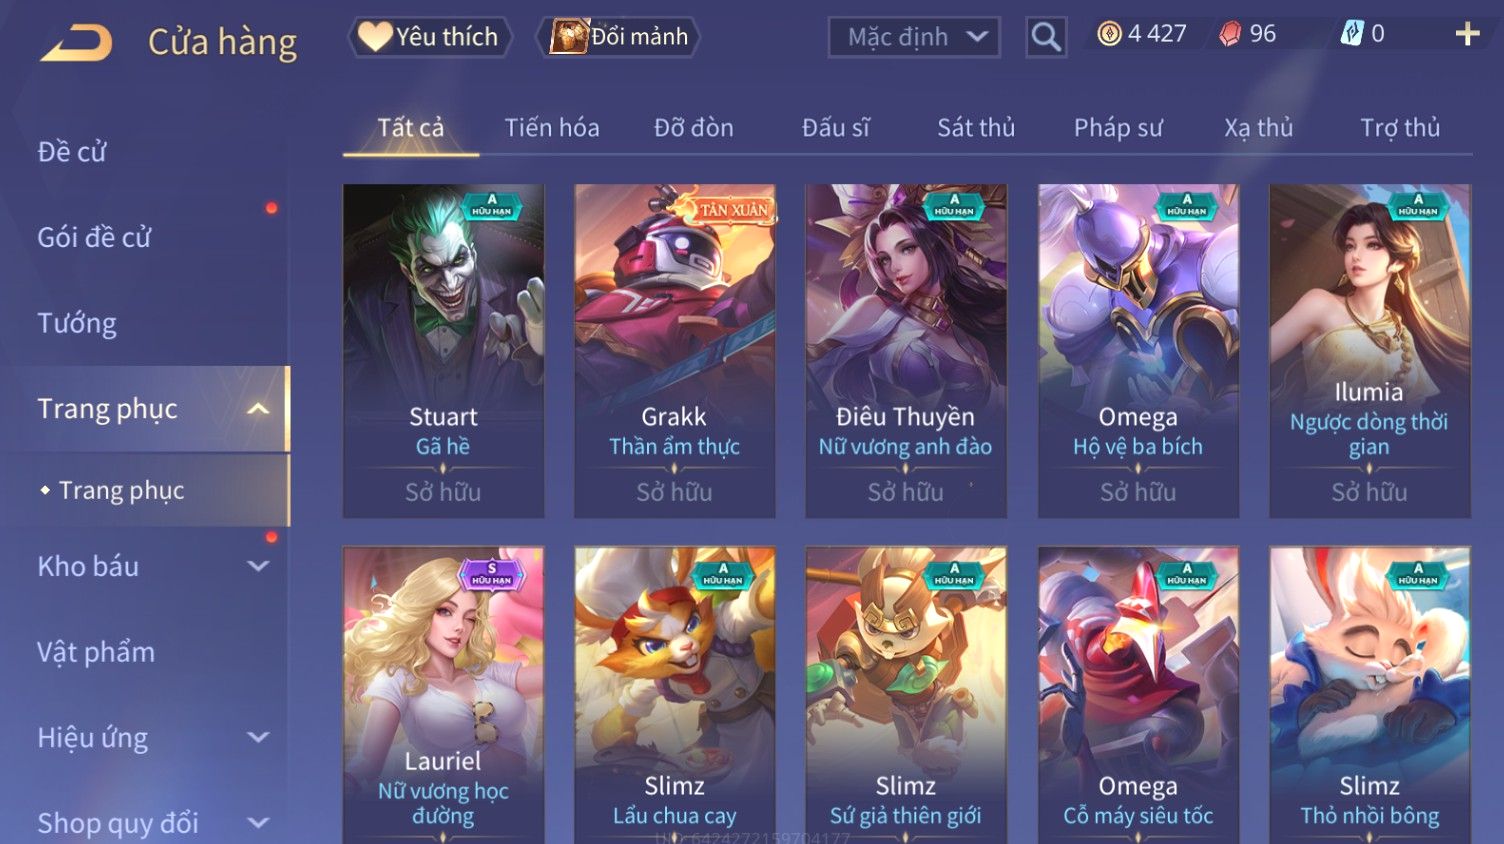
Task: Go to Tướng in sidebar
Action: point(77,324)
